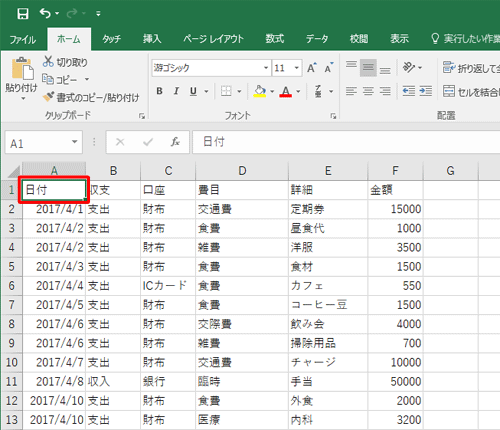Select column D header

pos(242,171)
